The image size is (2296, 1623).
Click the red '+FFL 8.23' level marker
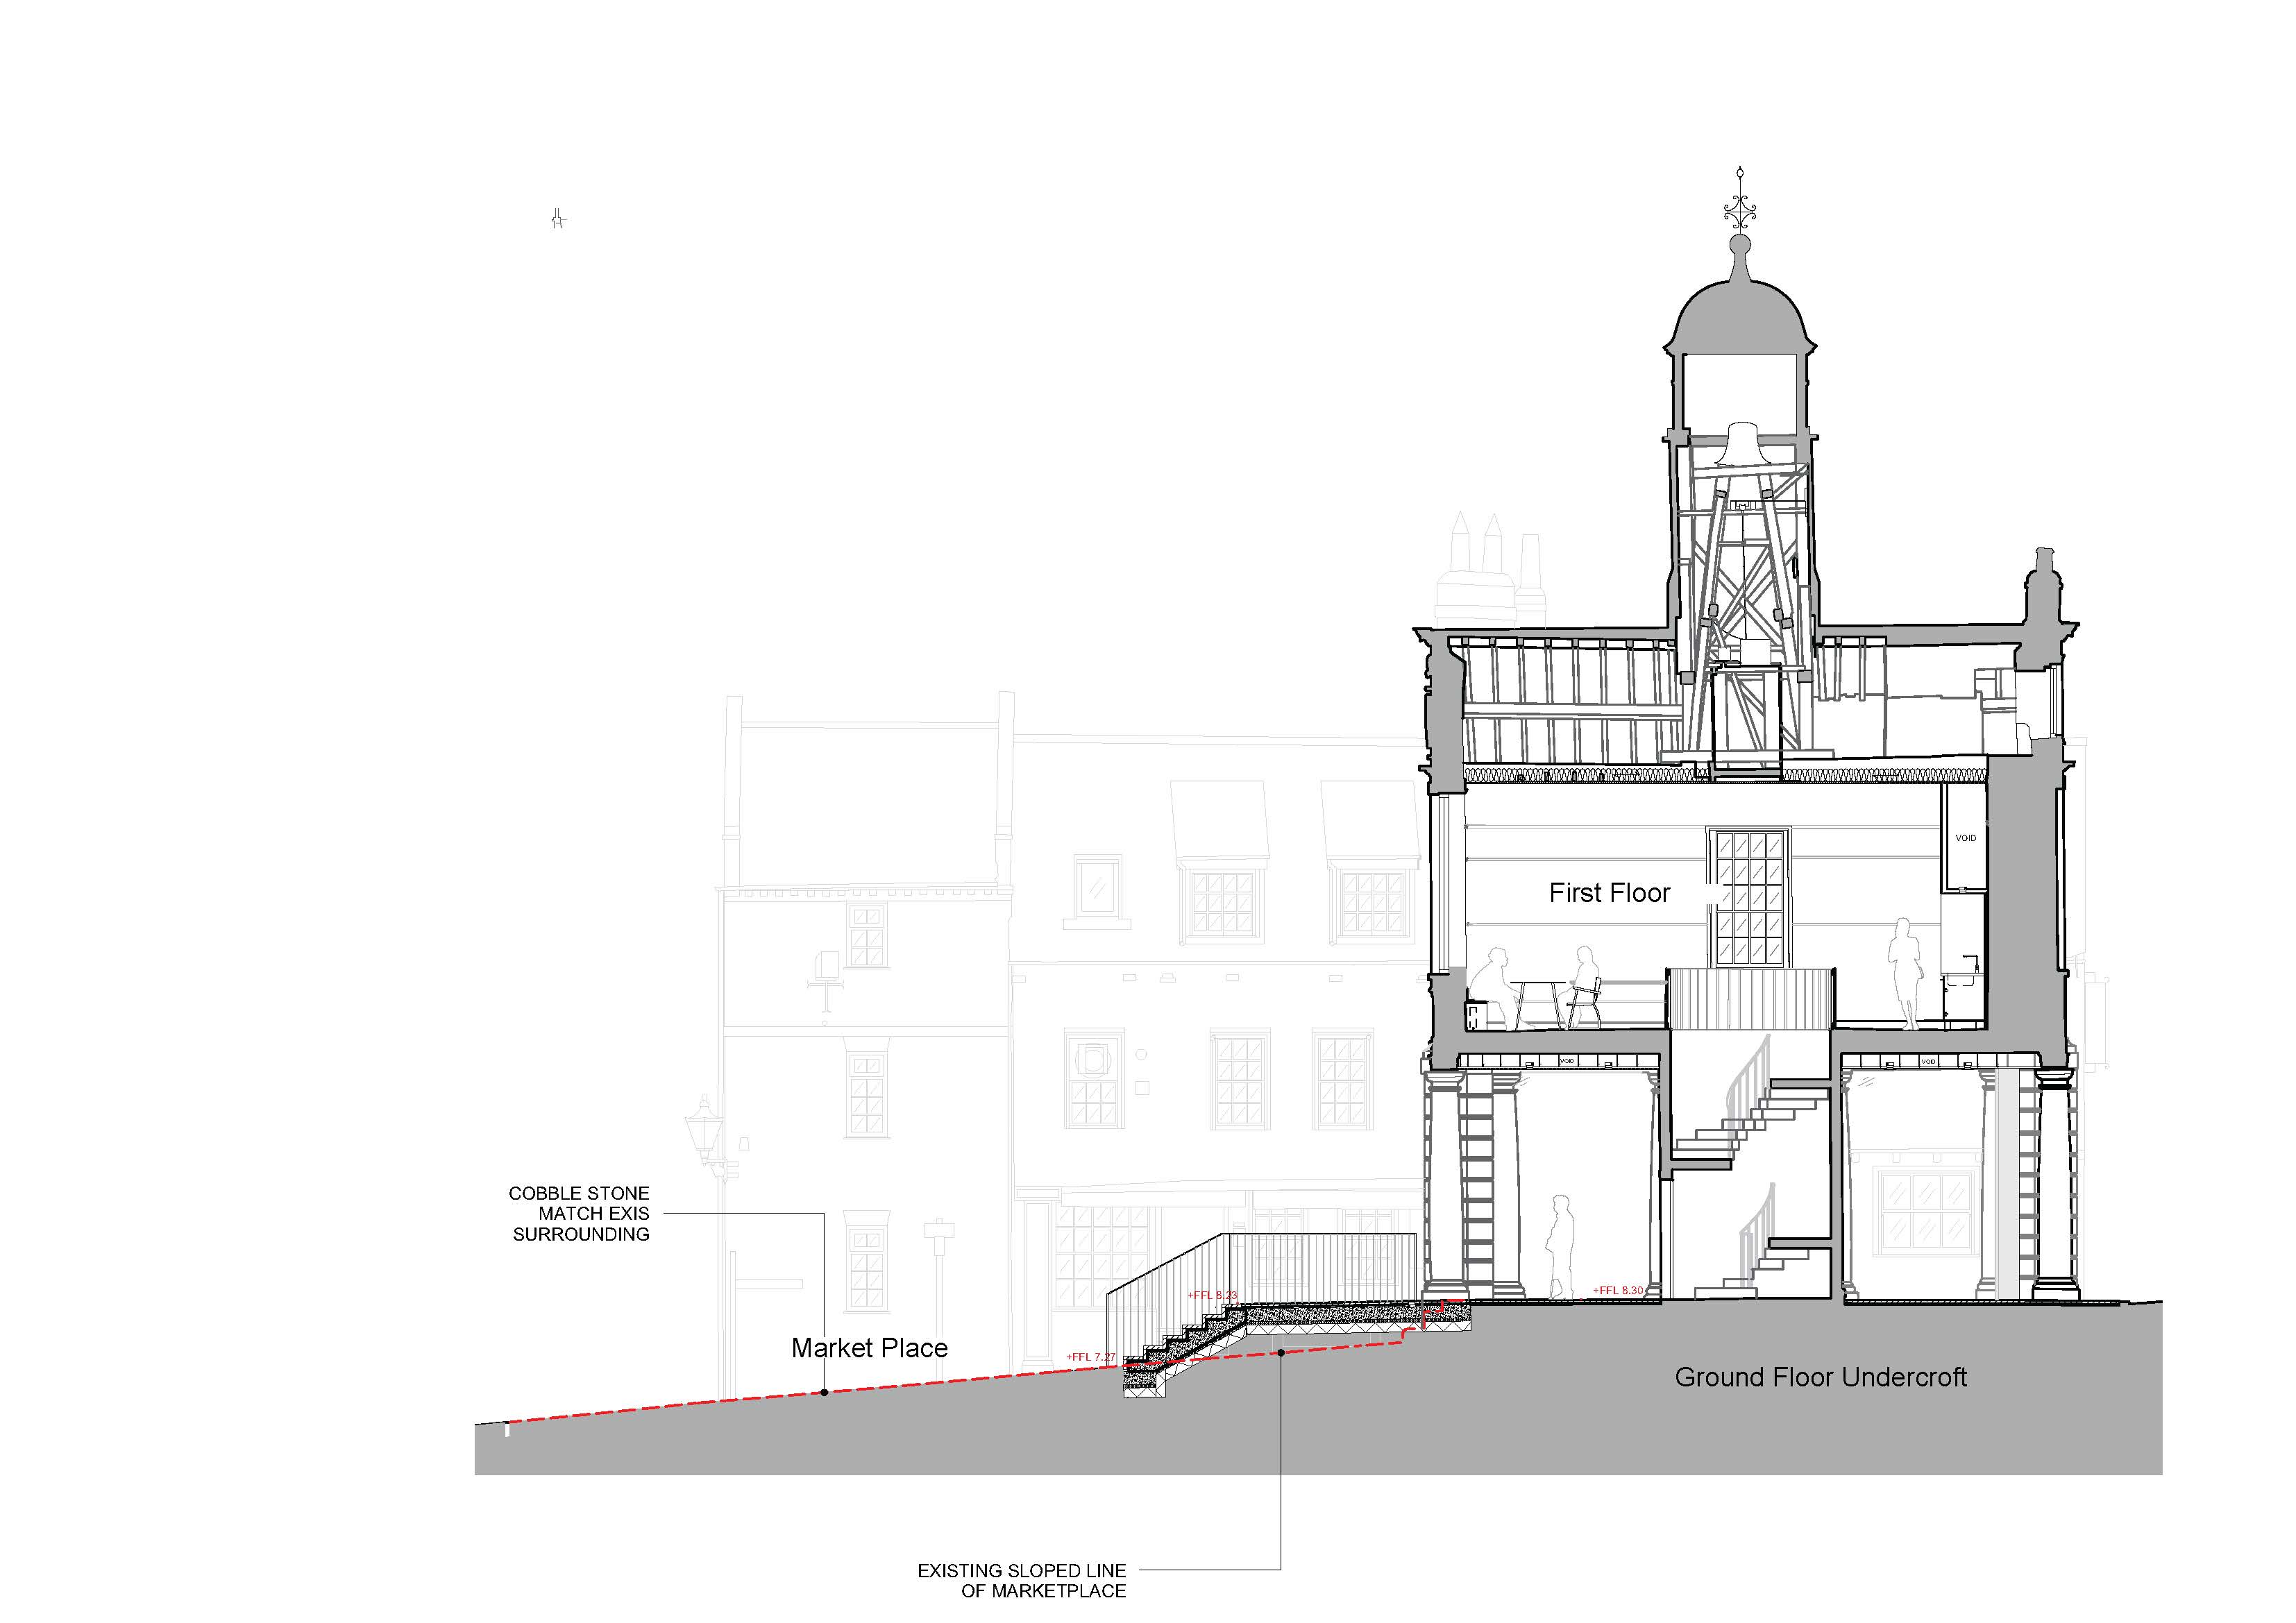[1212, 1295]
